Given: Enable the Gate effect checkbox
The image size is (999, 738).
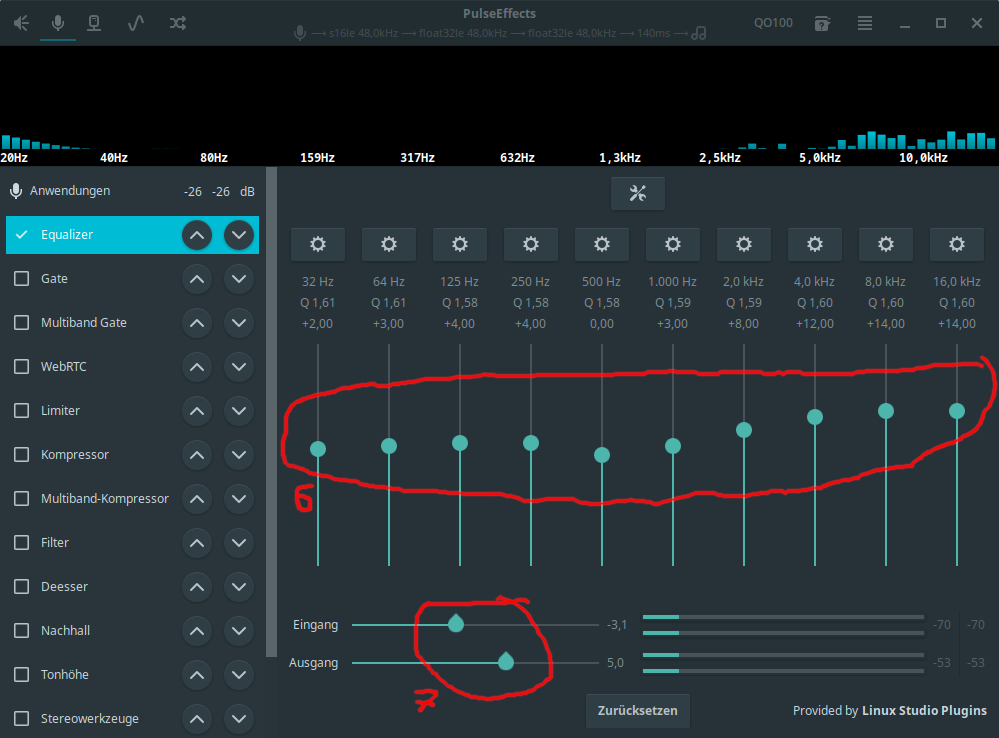Looking at the screenshot, I should coord(22,279).
